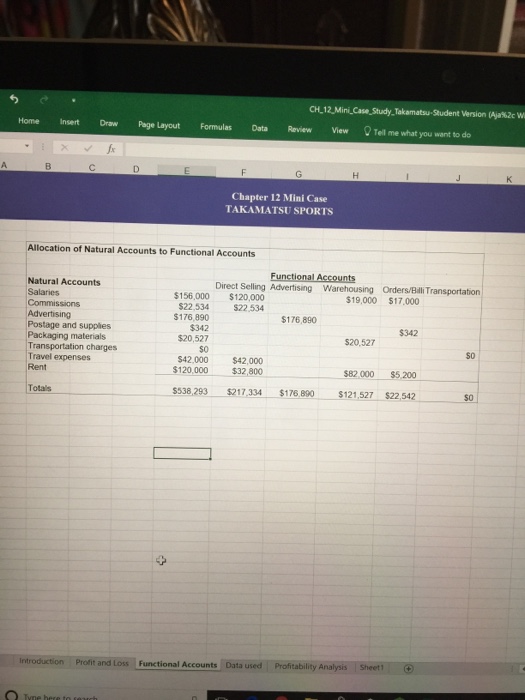
Task: Click the New sheet plus icon
Action: click(x=408, y=668)
